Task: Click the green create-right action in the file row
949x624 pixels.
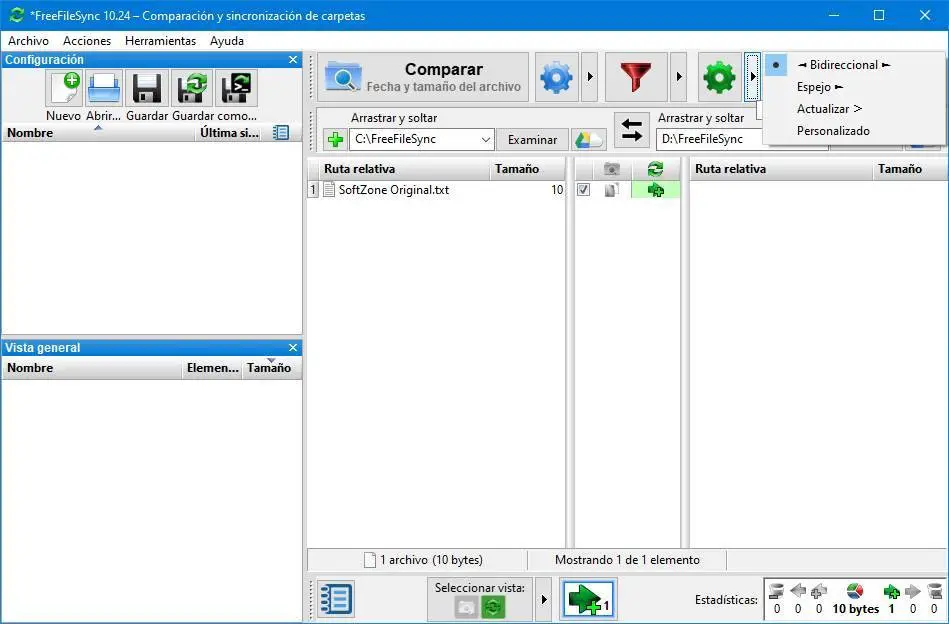Action: [655, 190]
